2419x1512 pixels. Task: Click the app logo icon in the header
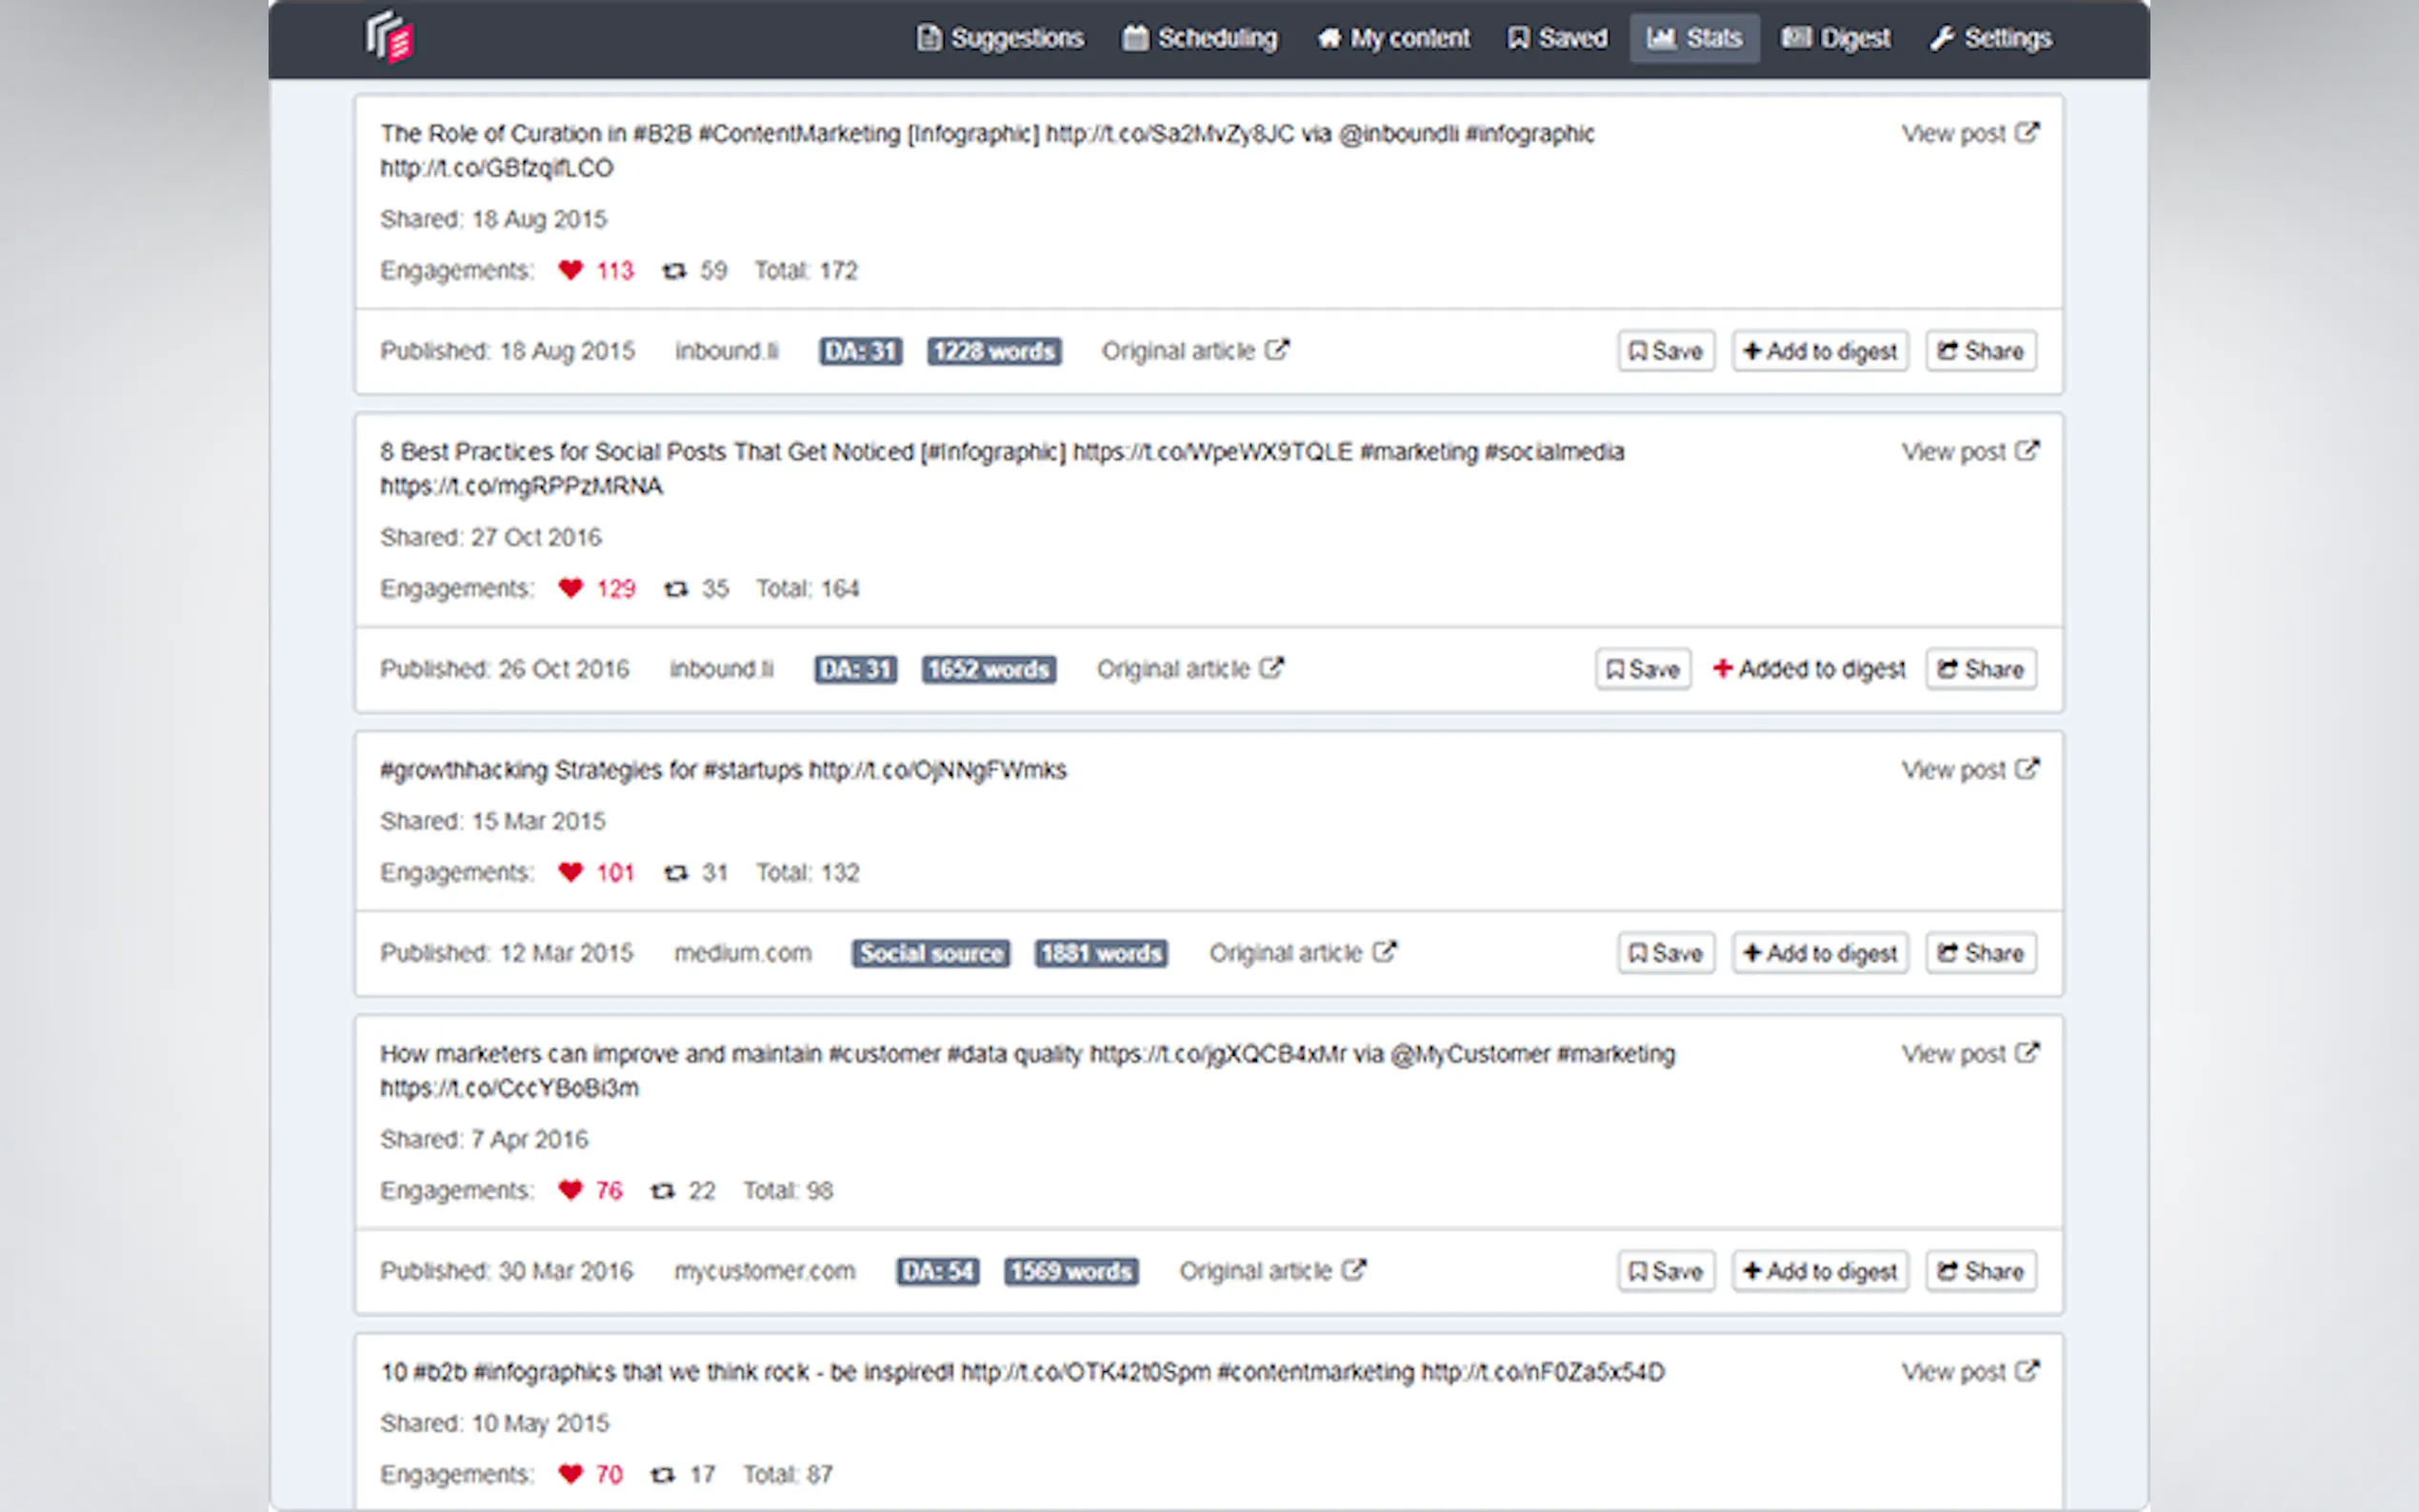[390, 38]
